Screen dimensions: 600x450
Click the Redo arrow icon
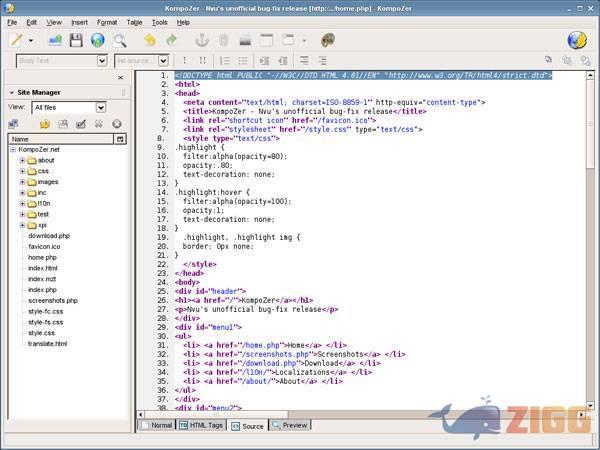pyautogui.click(x=171, y=41)
